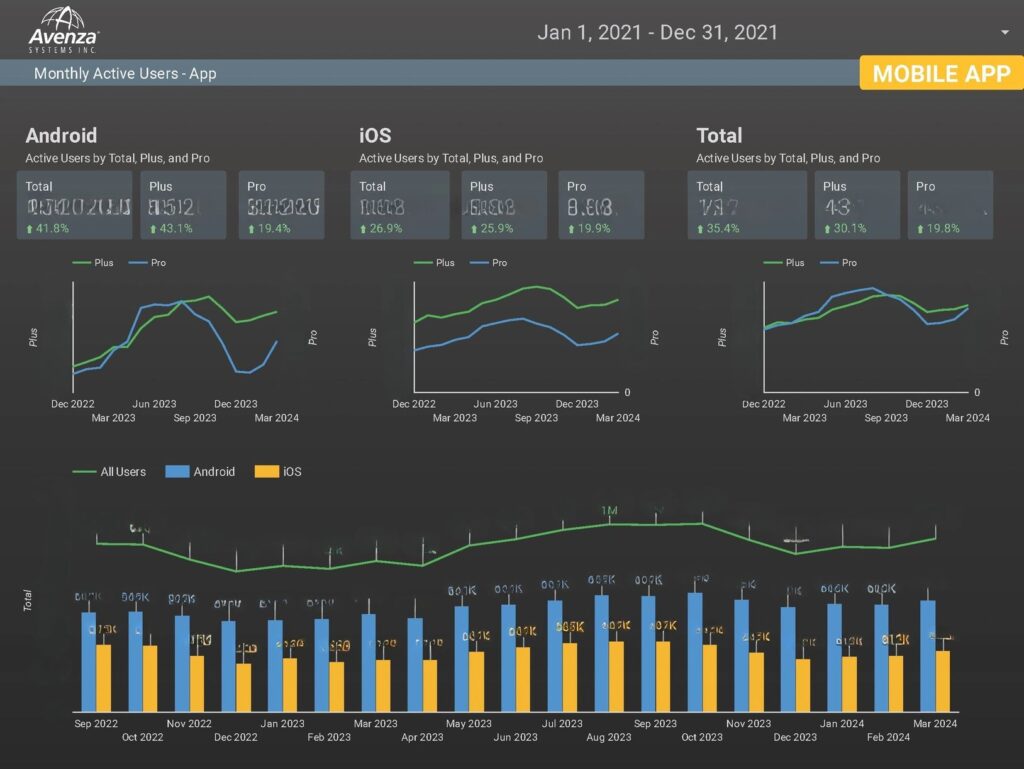Toggle Plus series in iOS chart legend
Viewport: 1024px width, 769px height.
point(434,262)
